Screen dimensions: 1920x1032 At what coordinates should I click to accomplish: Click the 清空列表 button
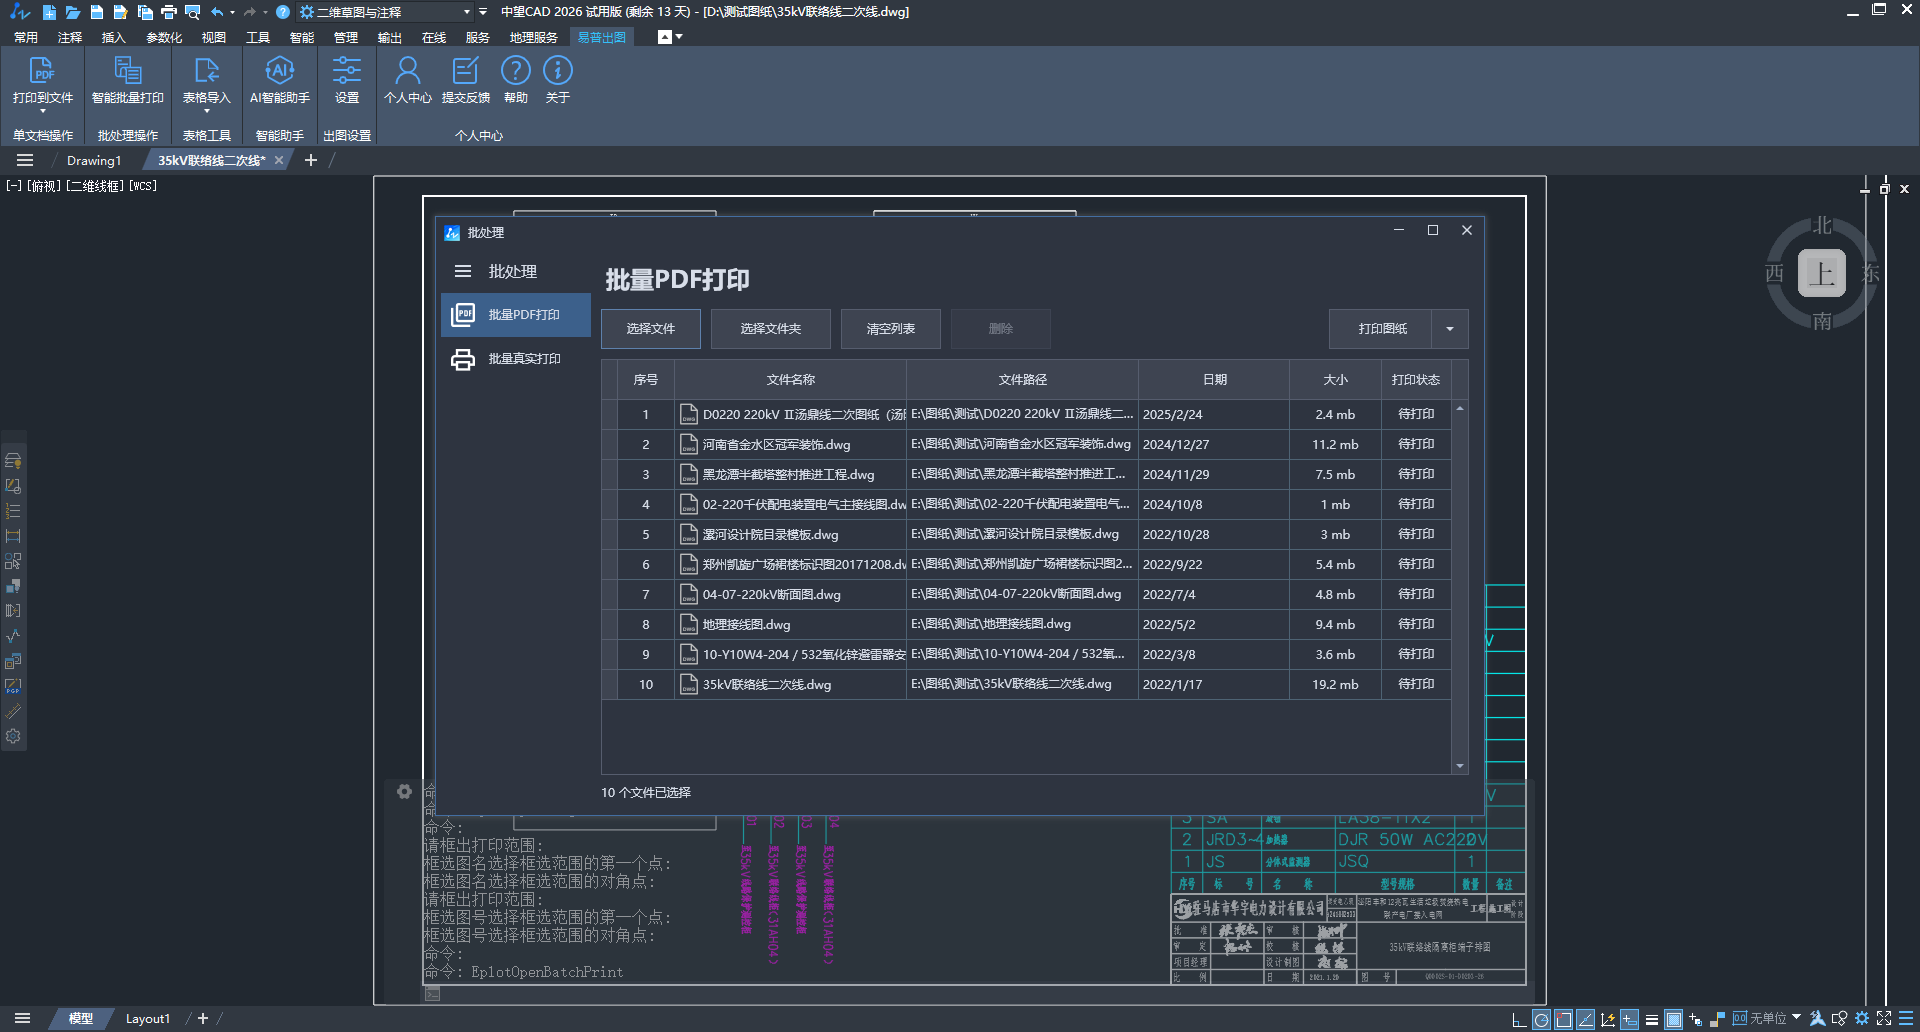coord(890,329)
